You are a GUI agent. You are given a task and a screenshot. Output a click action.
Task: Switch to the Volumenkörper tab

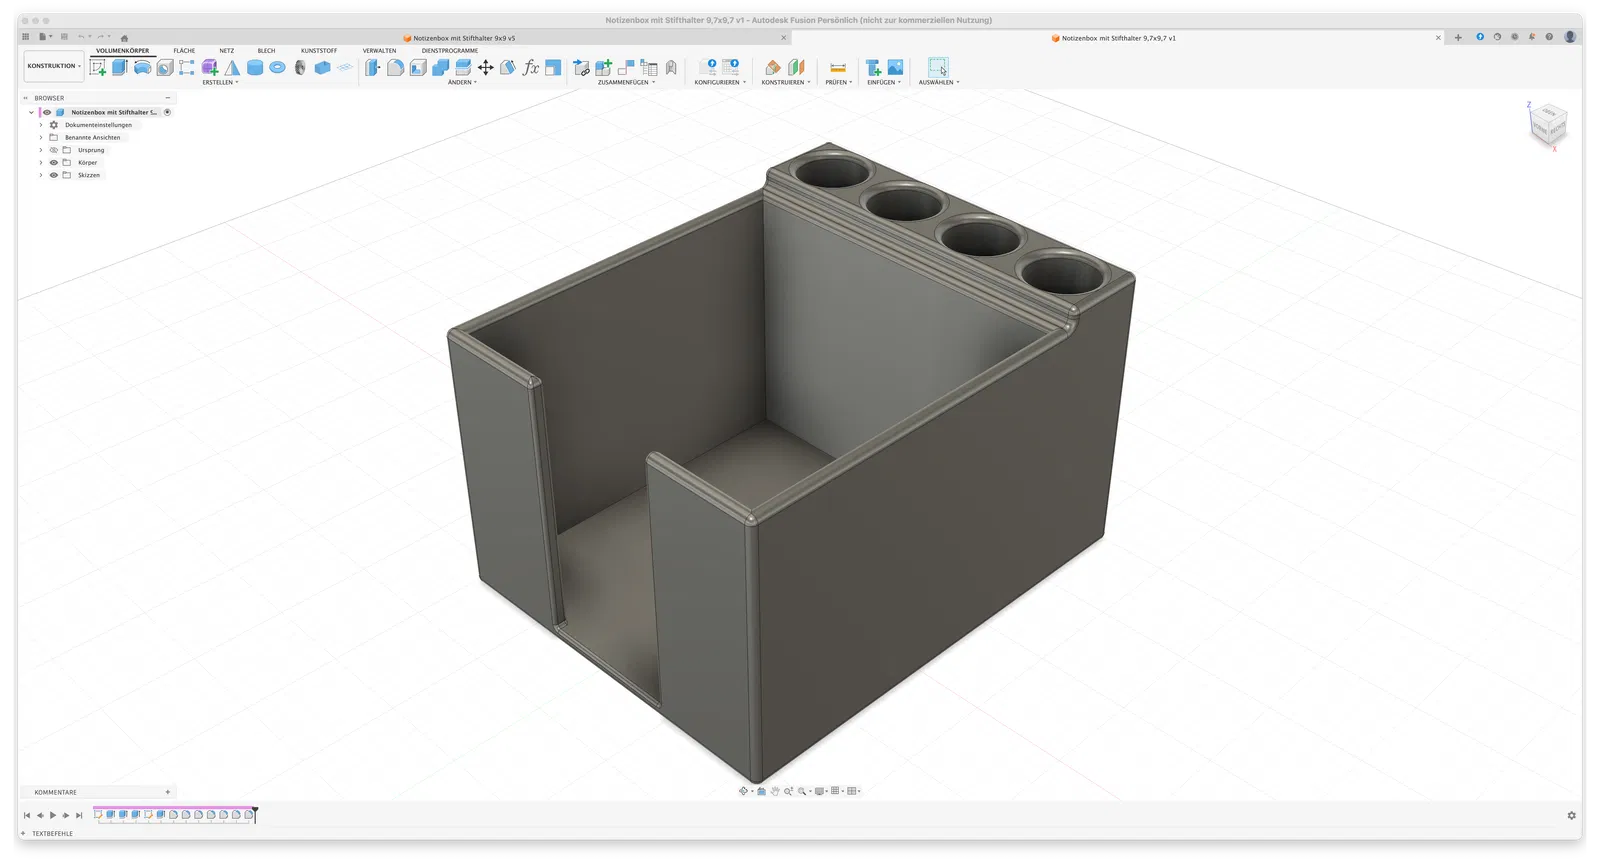(x=122, y=50)
